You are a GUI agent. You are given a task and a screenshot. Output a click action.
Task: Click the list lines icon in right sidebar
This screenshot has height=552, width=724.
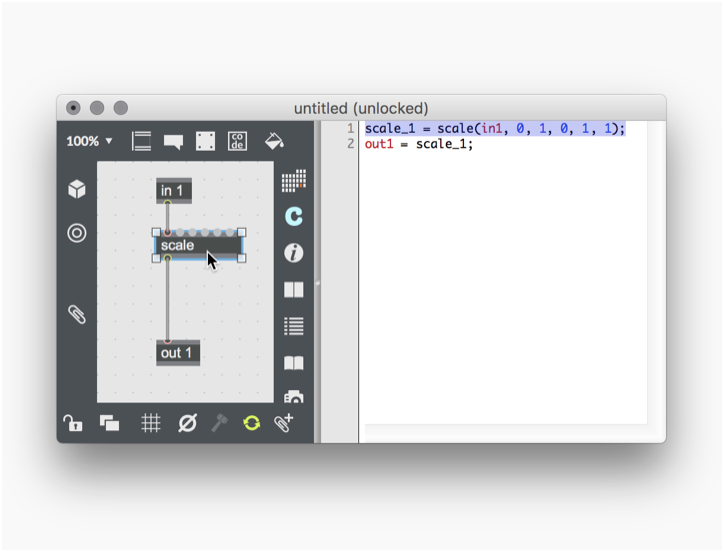click(x=294, y=326)
